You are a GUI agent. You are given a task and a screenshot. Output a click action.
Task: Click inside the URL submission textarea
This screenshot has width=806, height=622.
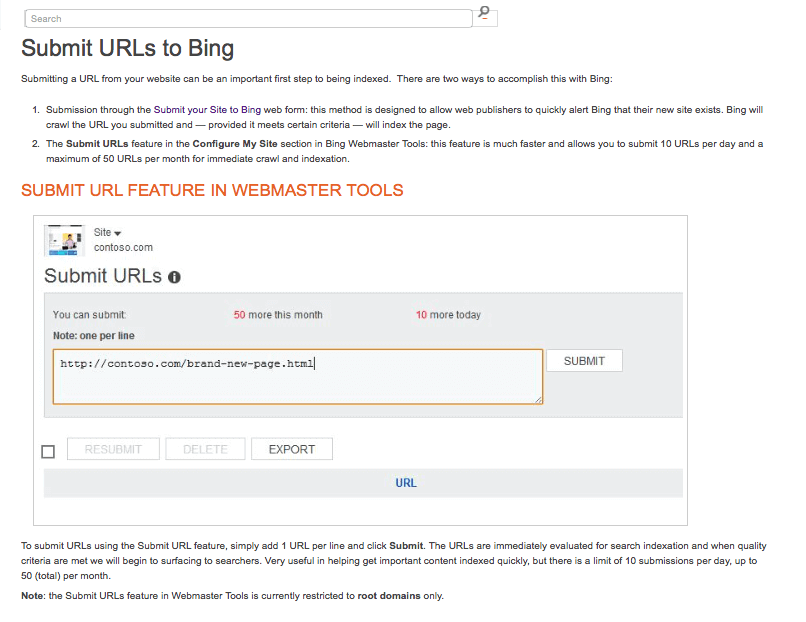(x=298, y=377)
